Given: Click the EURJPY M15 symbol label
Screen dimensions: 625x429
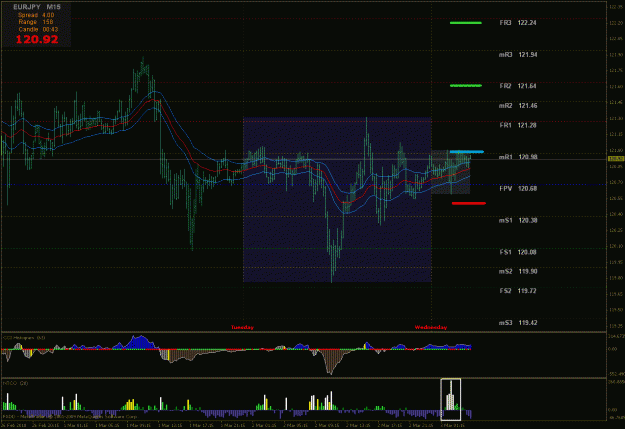Looking at the screenshot, I should [37, 7].
